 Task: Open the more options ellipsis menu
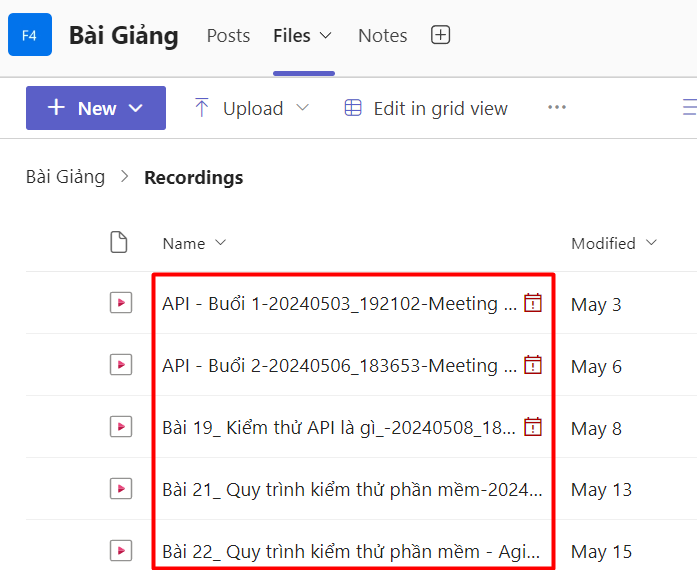coord(557,108)
